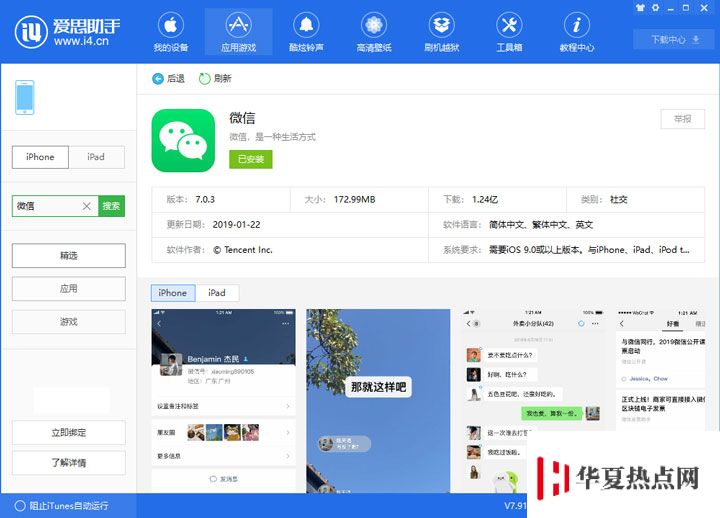Refresh page with 刷新 button
This screenshot has width=720, height=518.
point(215,79)
